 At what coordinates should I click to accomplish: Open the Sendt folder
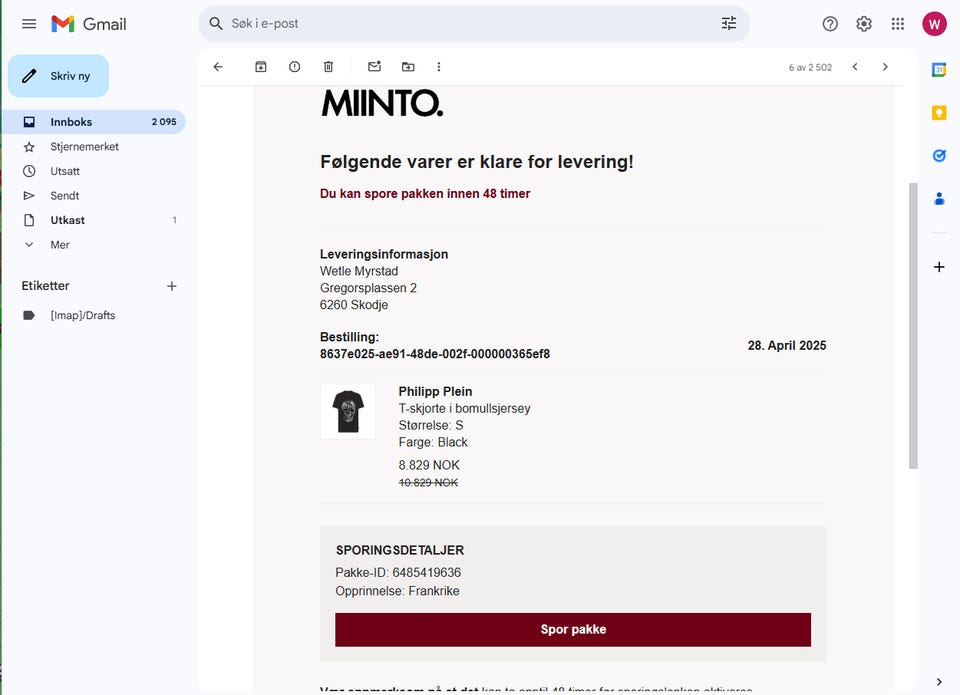coord(65,196)
